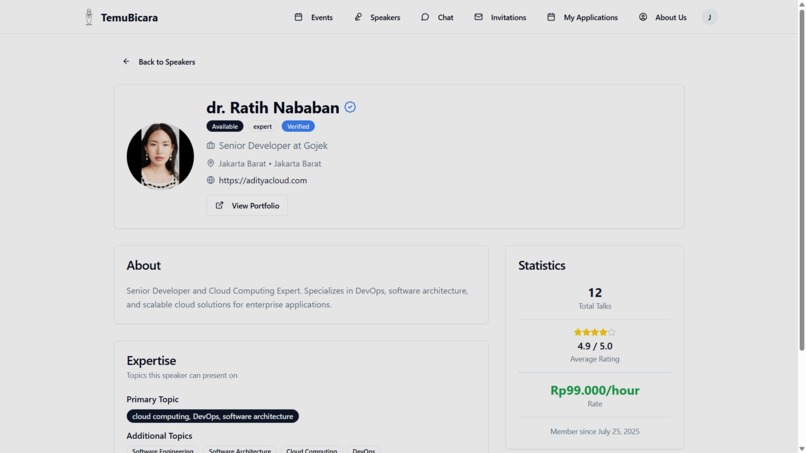
Task: Click the blue Verified badge
Action: pos(298,126)
